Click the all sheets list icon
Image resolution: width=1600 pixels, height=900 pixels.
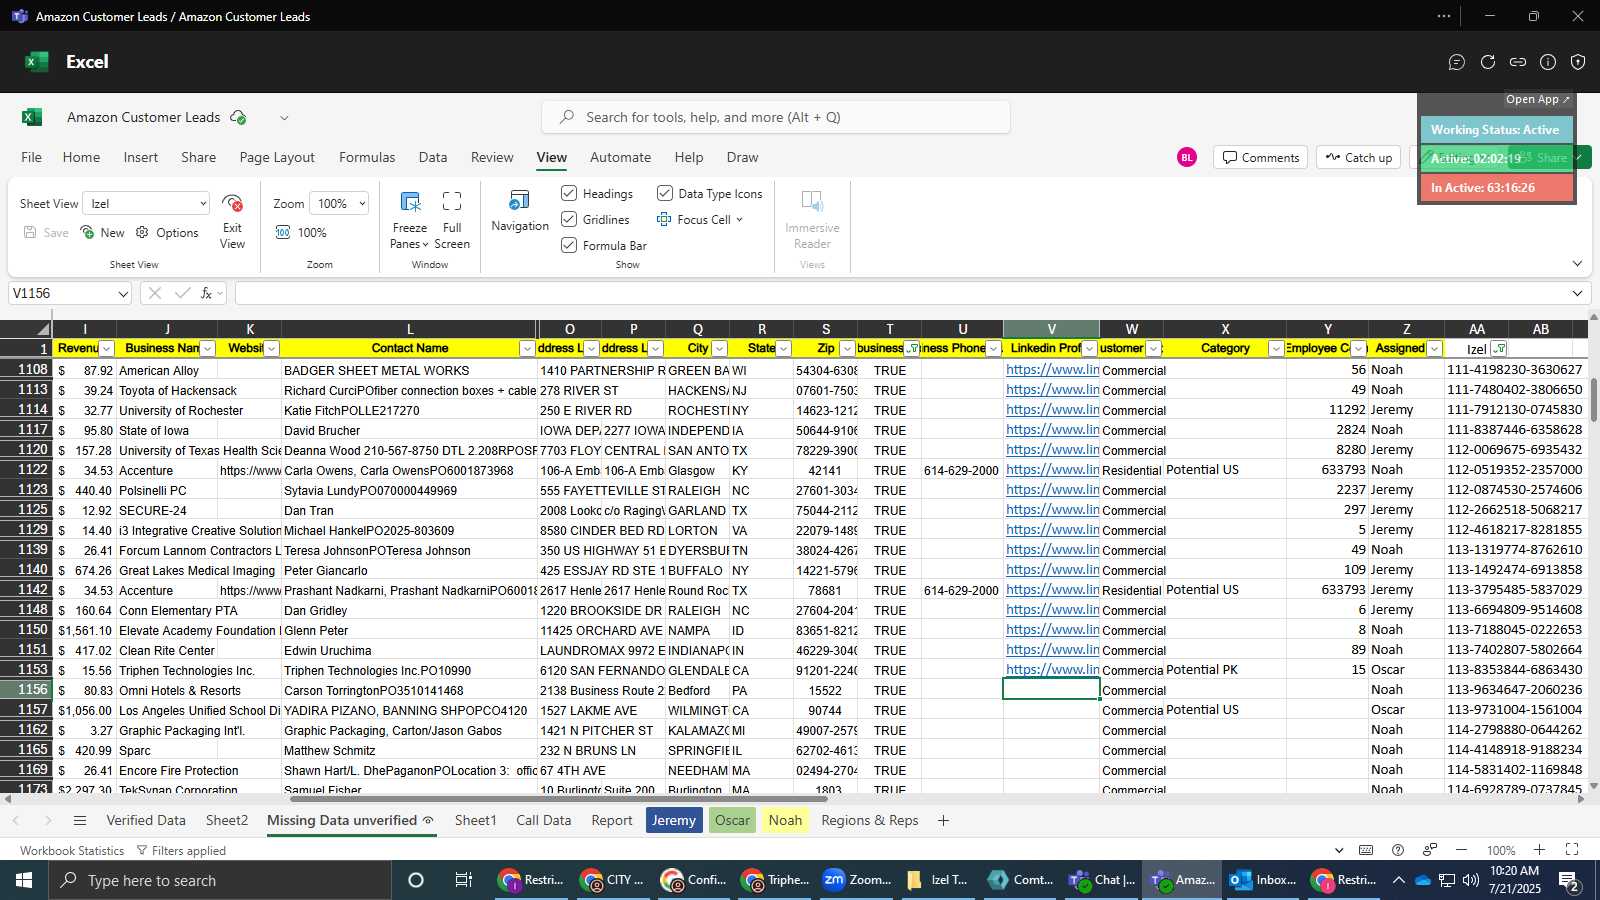coord(80,820)
